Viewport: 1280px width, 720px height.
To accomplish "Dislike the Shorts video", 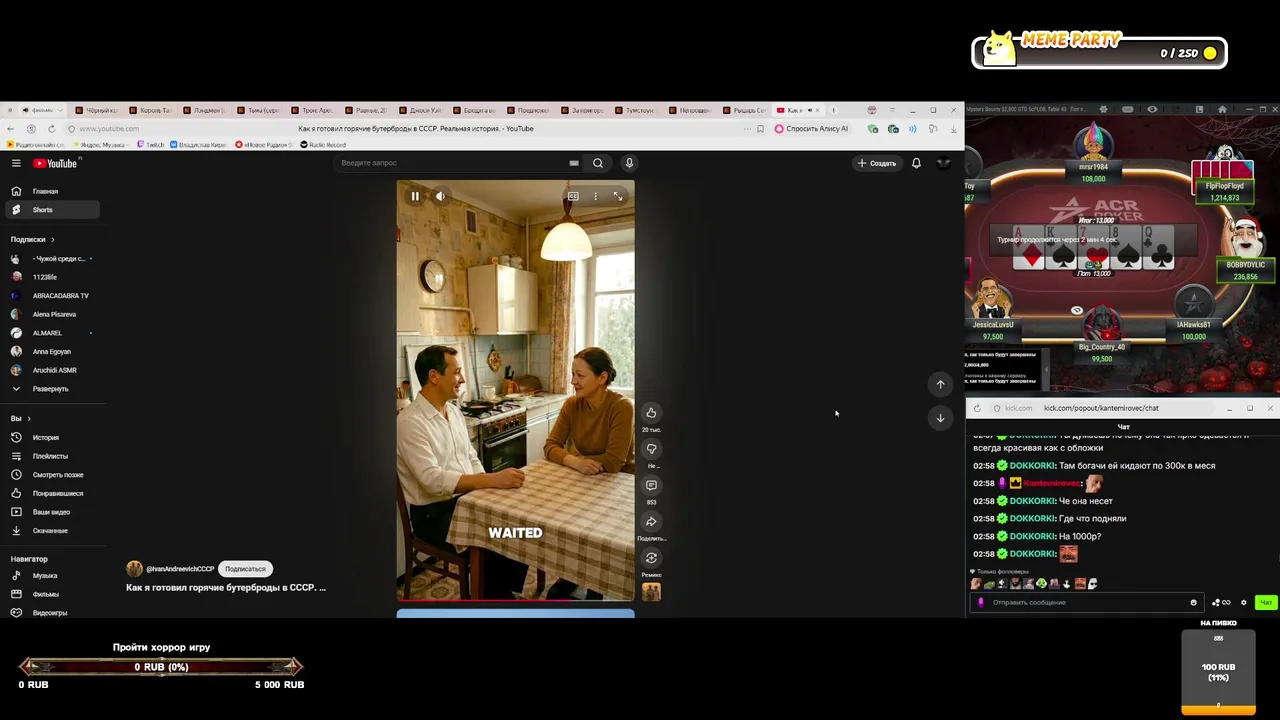I will pyautogui.click(x=651, y=449).
